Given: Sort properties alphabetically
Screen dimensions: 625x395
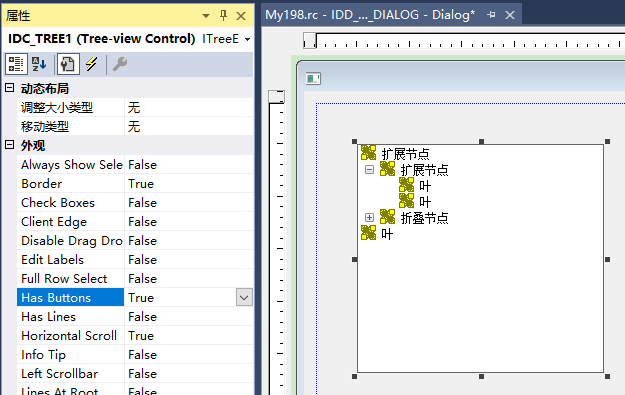Looking at the screenshot, I should (39, 64).
